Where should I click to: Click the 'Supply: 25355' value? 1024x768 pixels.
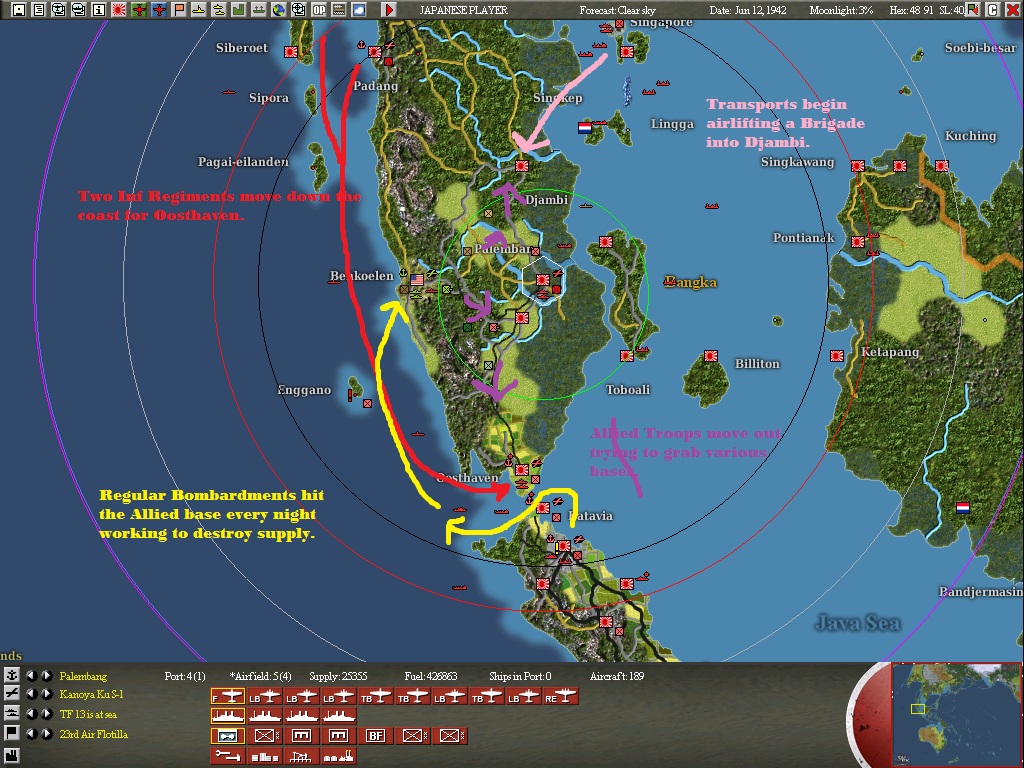pos(338,676)
